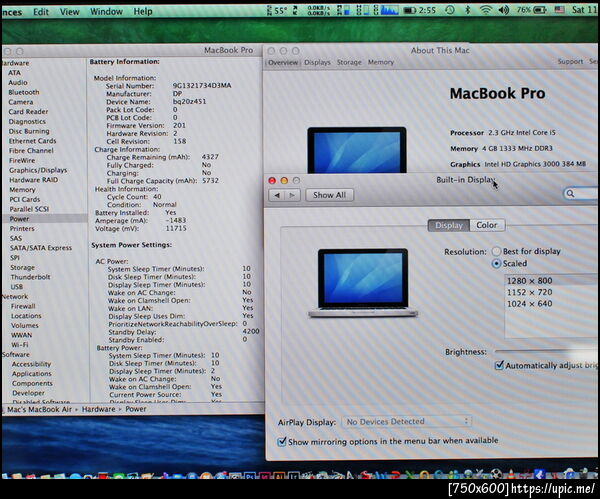Select Developer under Software
This screenshot has width=600, height=499.
click(28, 393)
